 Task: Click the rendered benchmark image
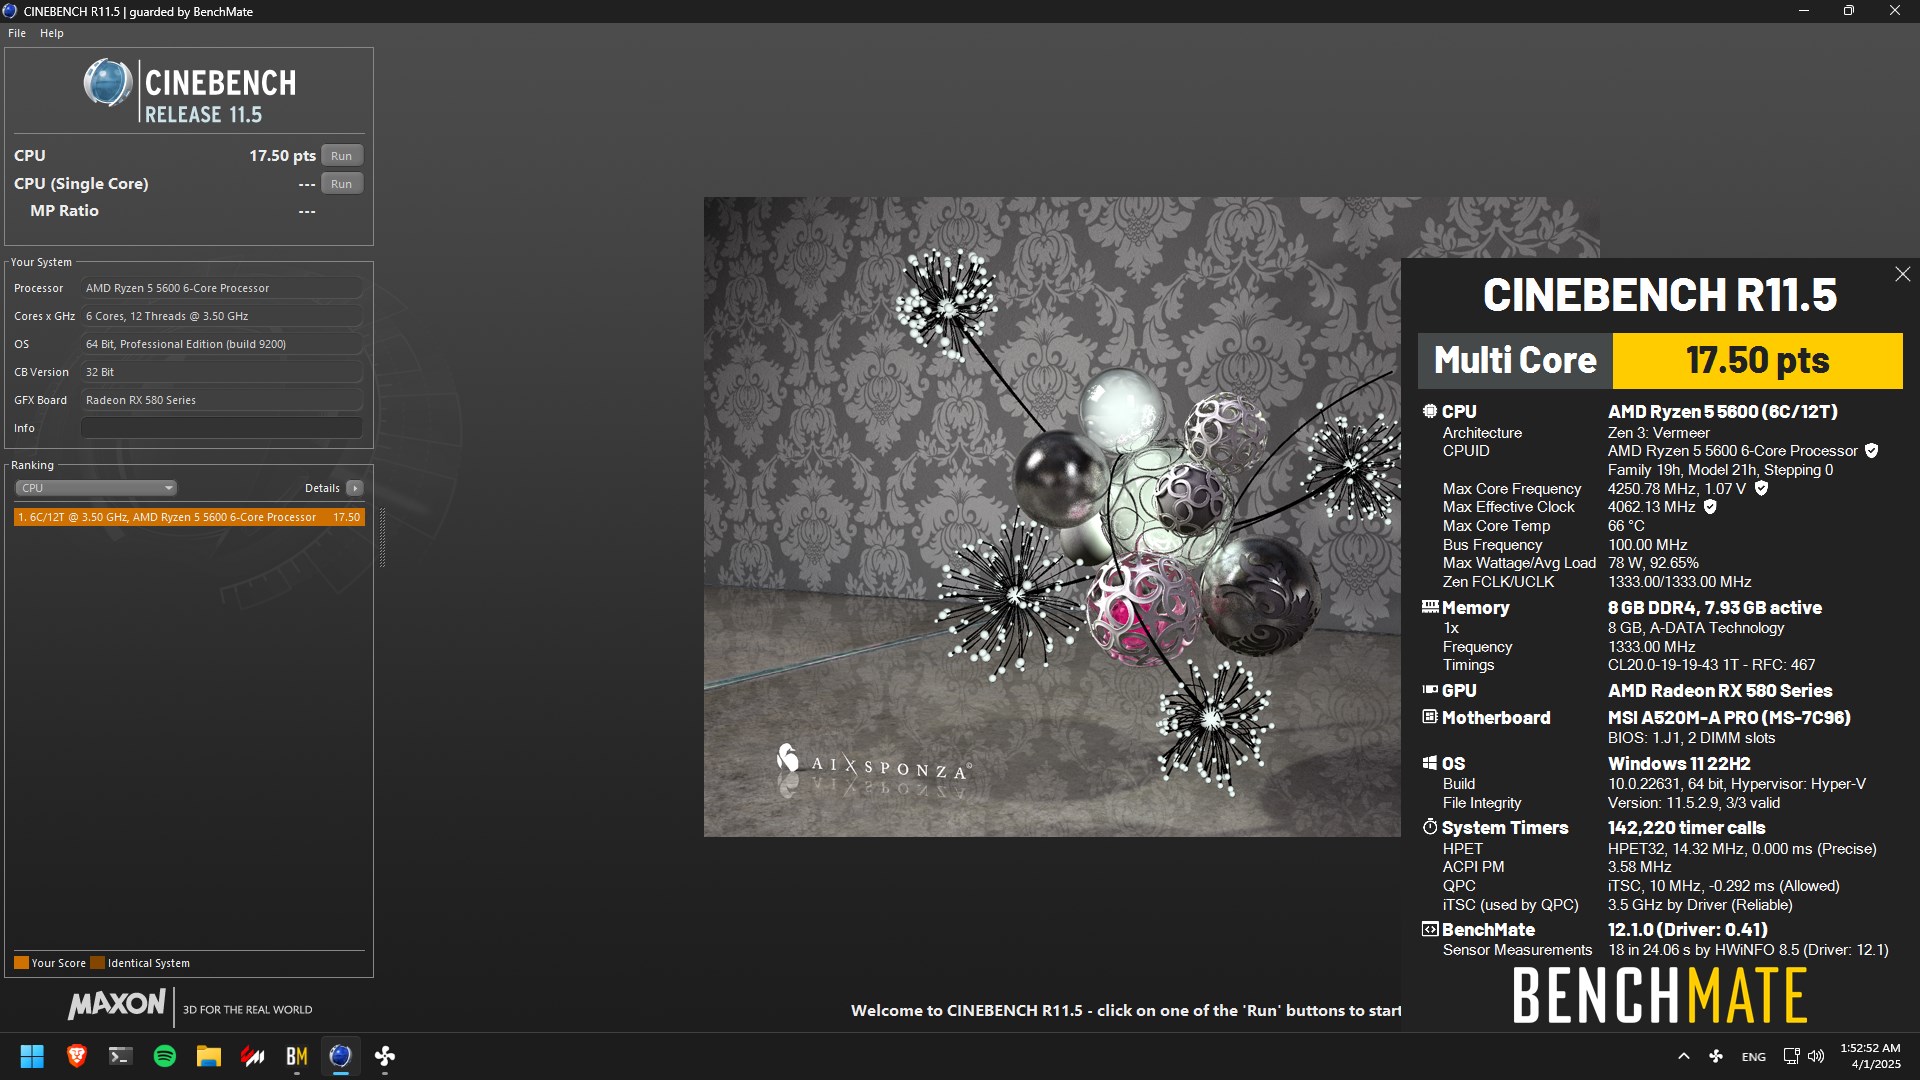[x=1052, y=516]
